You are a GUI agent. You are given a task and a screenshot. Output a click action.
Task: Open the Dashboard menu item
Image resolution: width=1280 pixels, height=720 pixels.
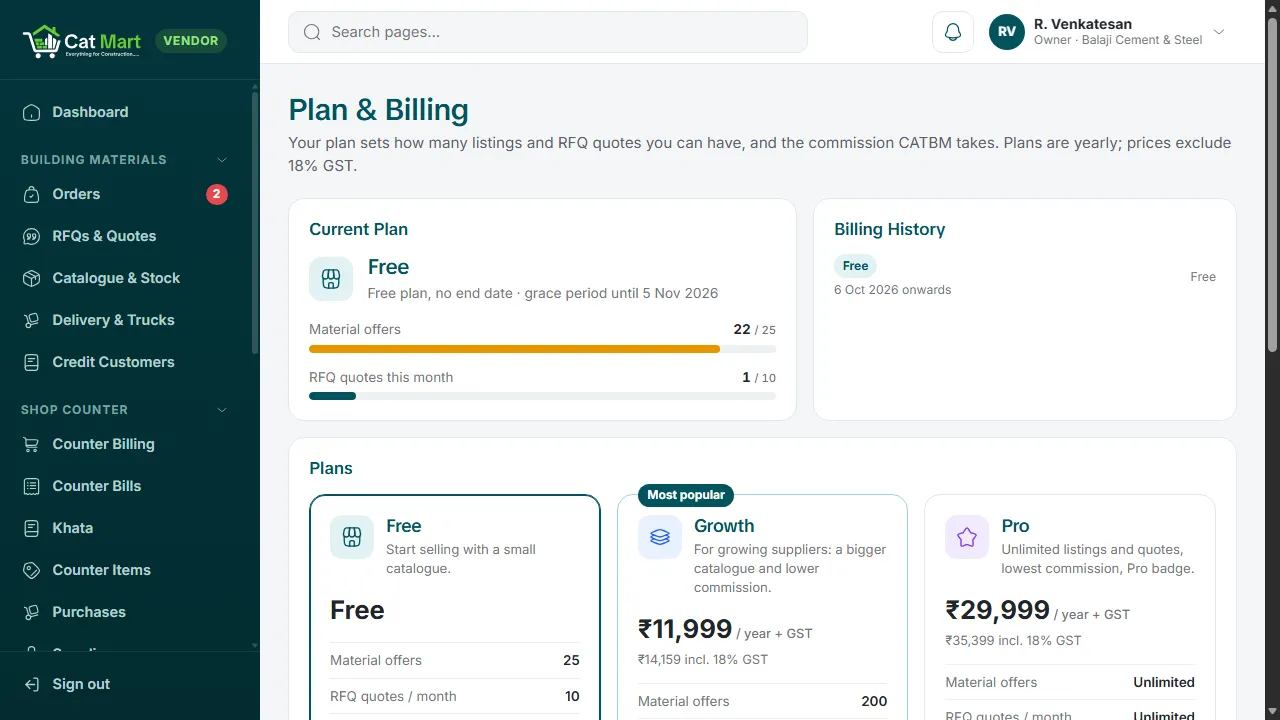[126, 112]
